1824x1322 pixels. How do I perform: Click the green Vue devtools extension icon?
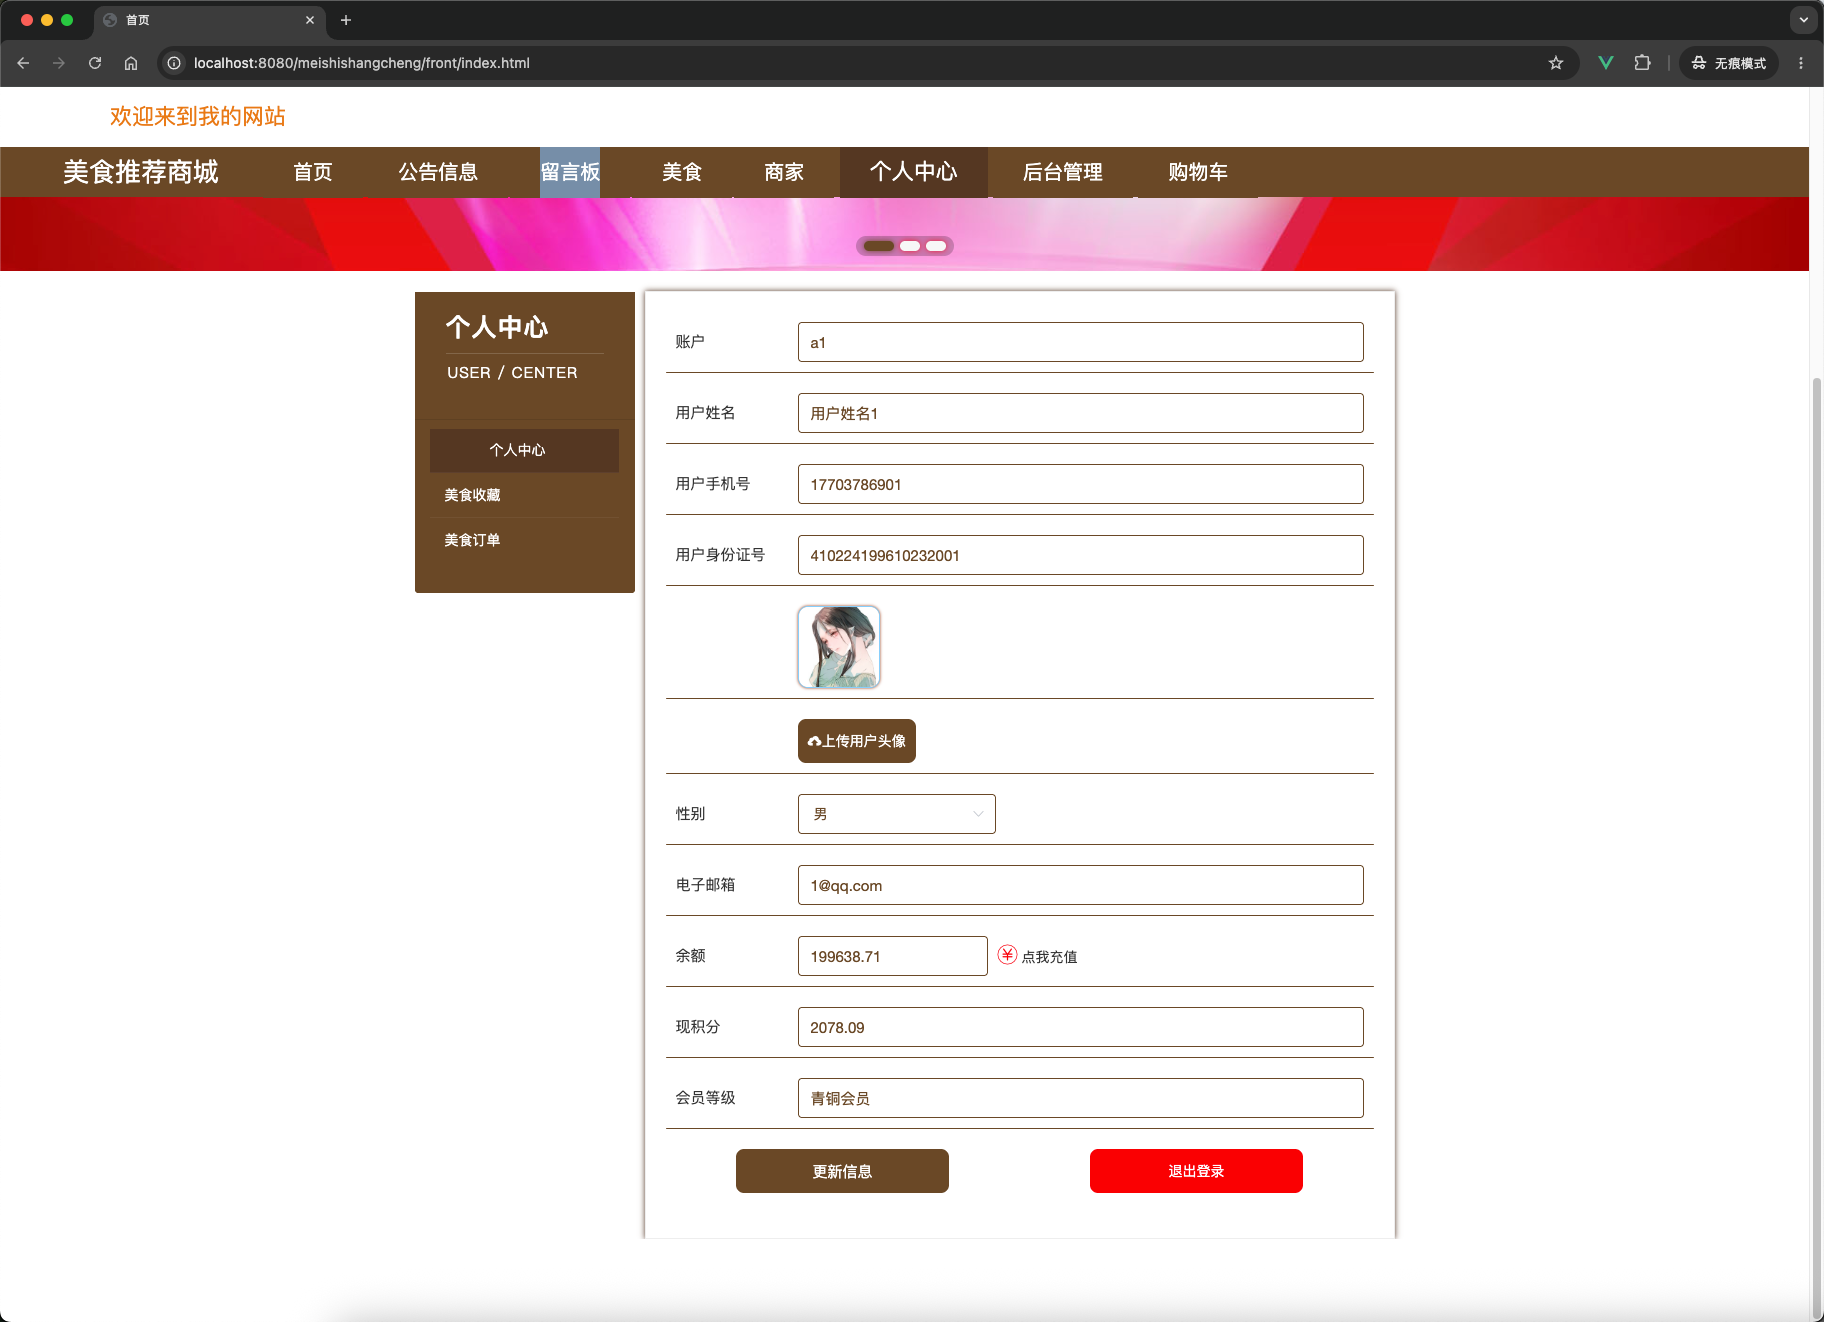(x=1606, y=63)
